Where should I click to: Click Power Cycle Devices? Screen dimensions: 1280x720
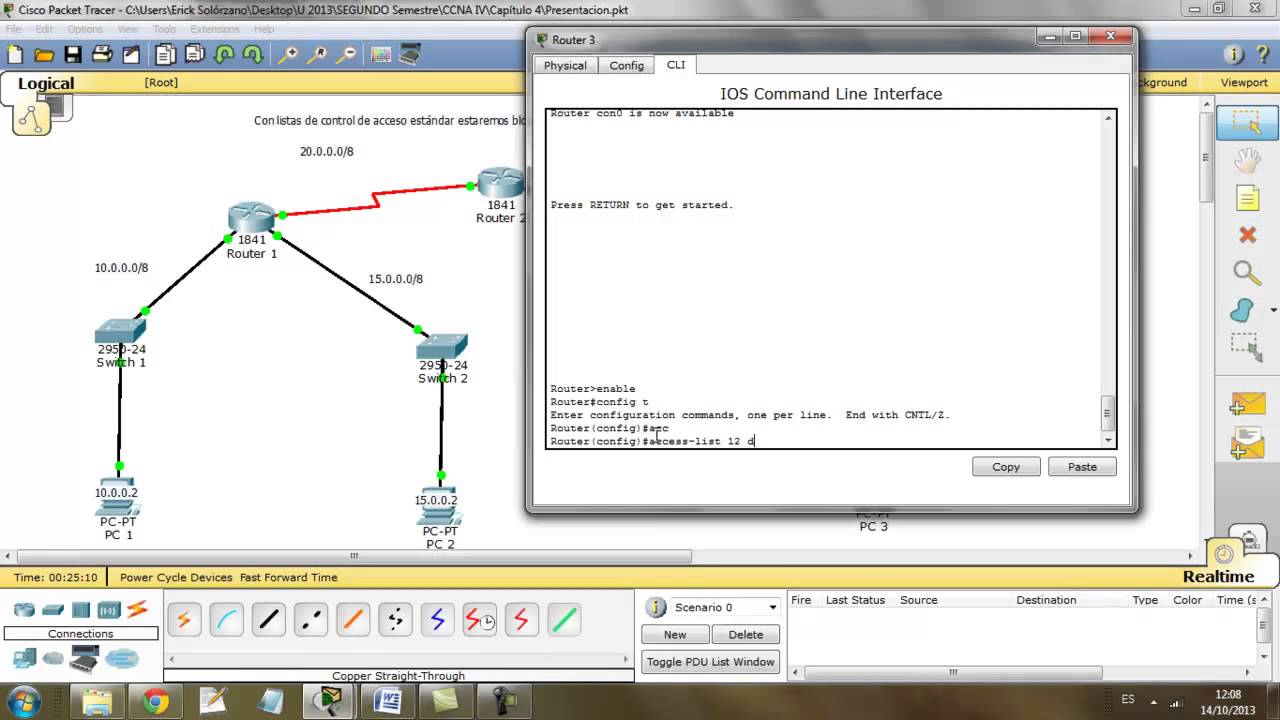[x=176, y=577]
